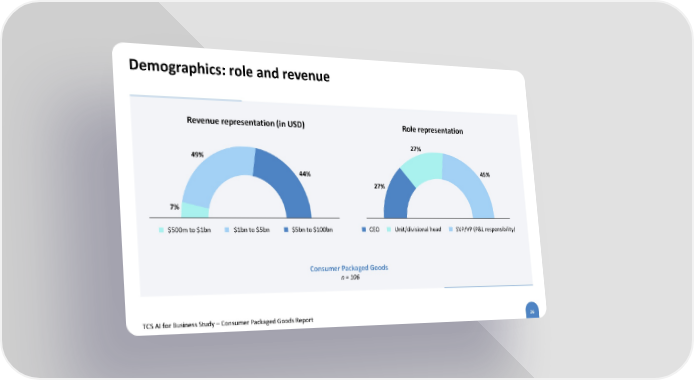This screenshot has height=380, width=694.
Task: Click the blue page number badge
Action: point(532,311)
